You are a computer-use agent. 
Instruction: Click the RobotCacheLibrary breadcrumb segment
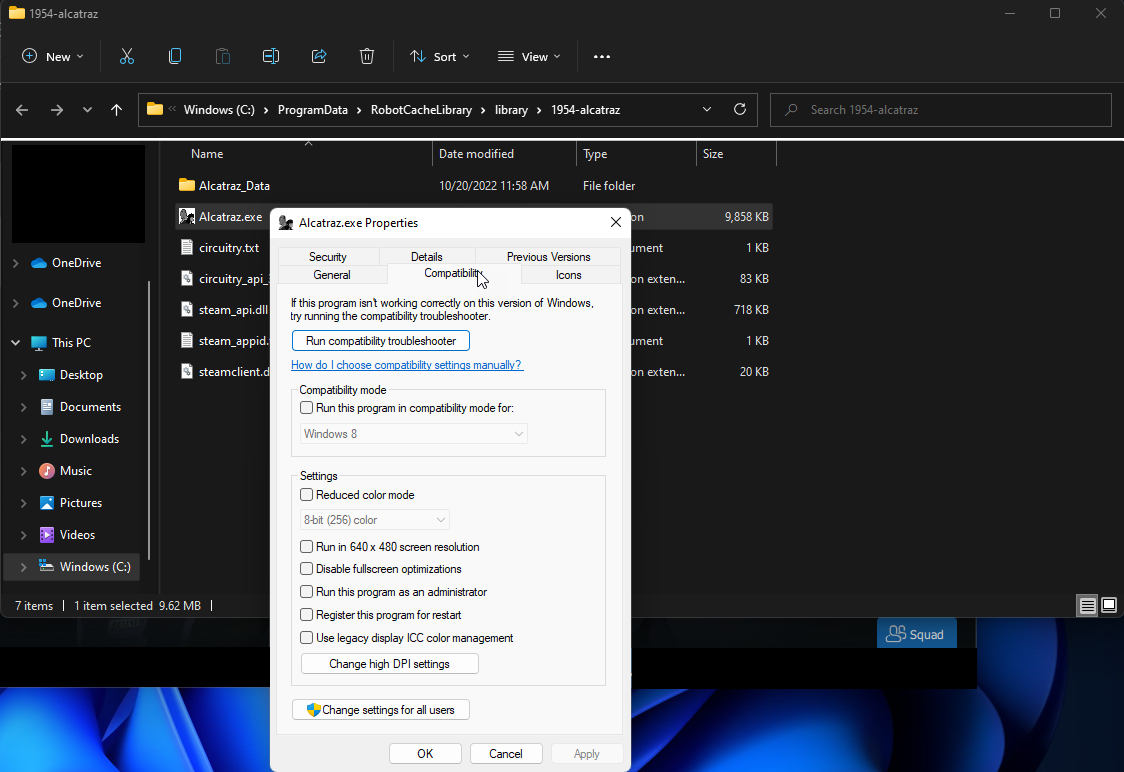click(x=422, y=110)
